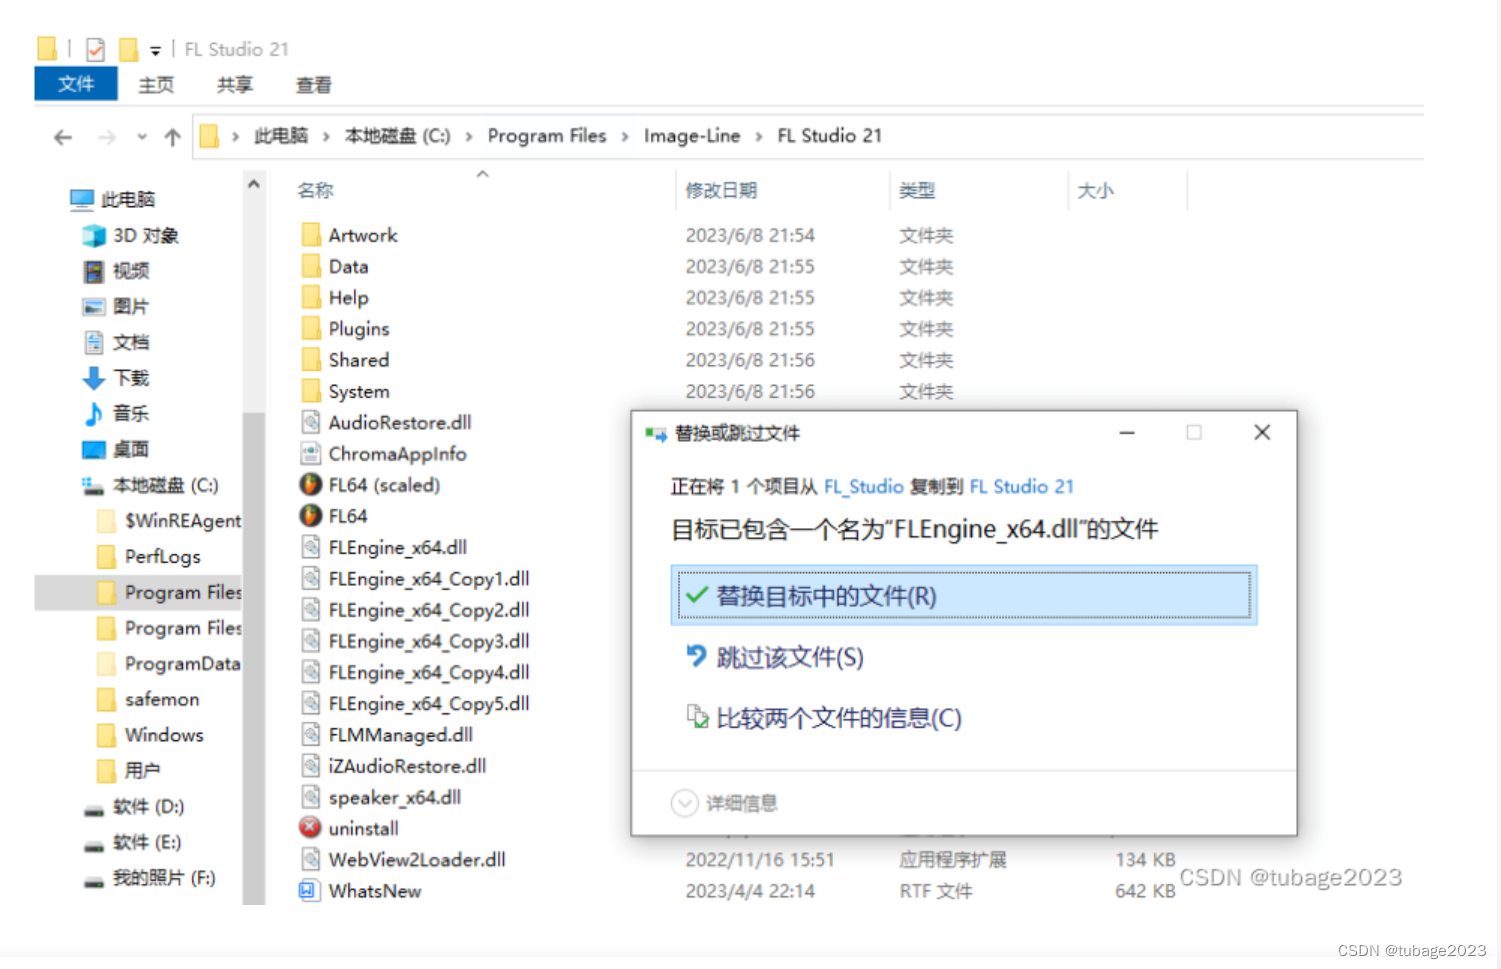The height and width of the screenshot is (969, 1501).
Task: Open the 文件 ribbon tab
Action: point(76,84)
